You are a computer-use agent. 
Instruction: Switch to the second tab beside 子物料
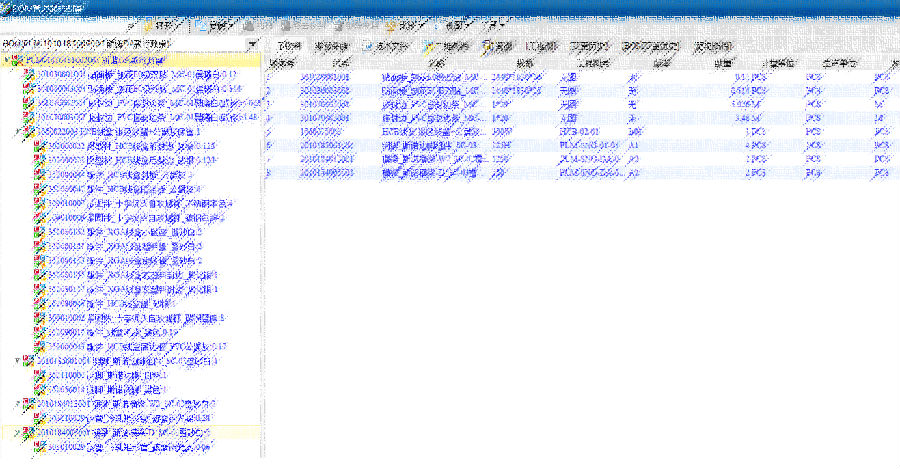click(332, 46)
